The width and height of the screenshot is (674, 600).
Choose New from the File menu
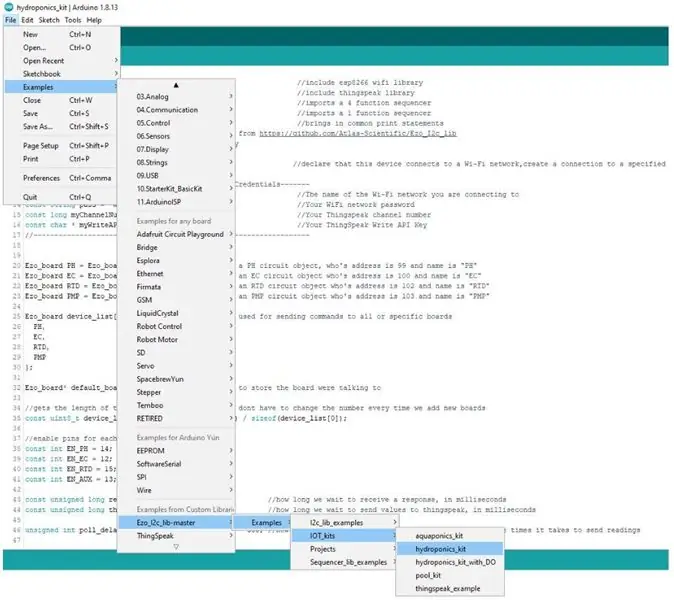tap(62, 34)
